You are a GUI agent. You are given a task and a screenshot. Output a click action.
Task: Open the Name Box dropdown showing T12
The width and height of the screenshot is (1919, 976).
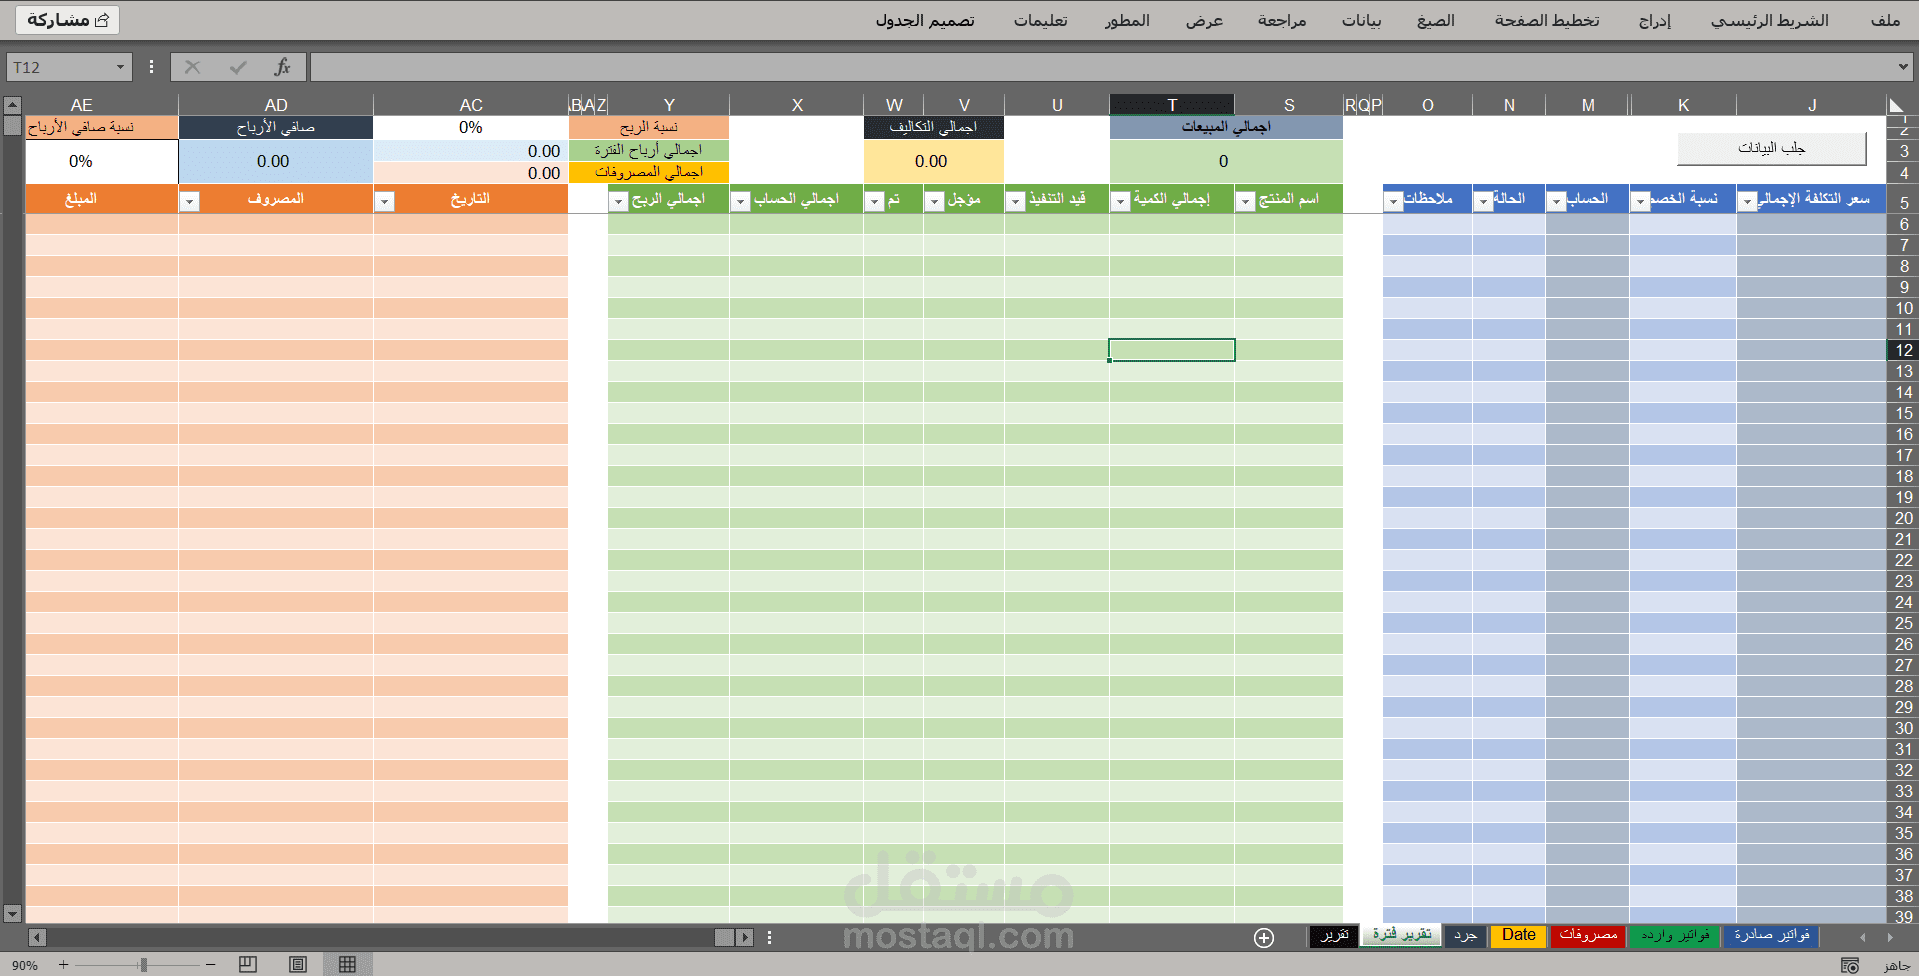(x=119, y=67)
